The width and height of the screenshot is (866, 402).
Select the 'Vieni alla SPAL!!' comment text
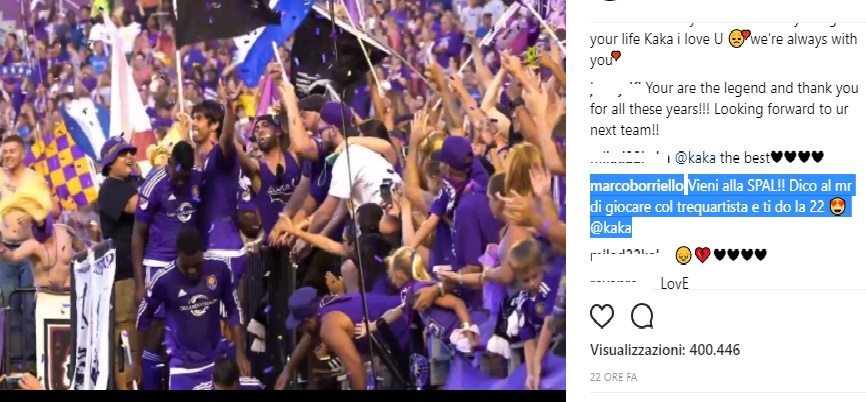pos(724,207)
